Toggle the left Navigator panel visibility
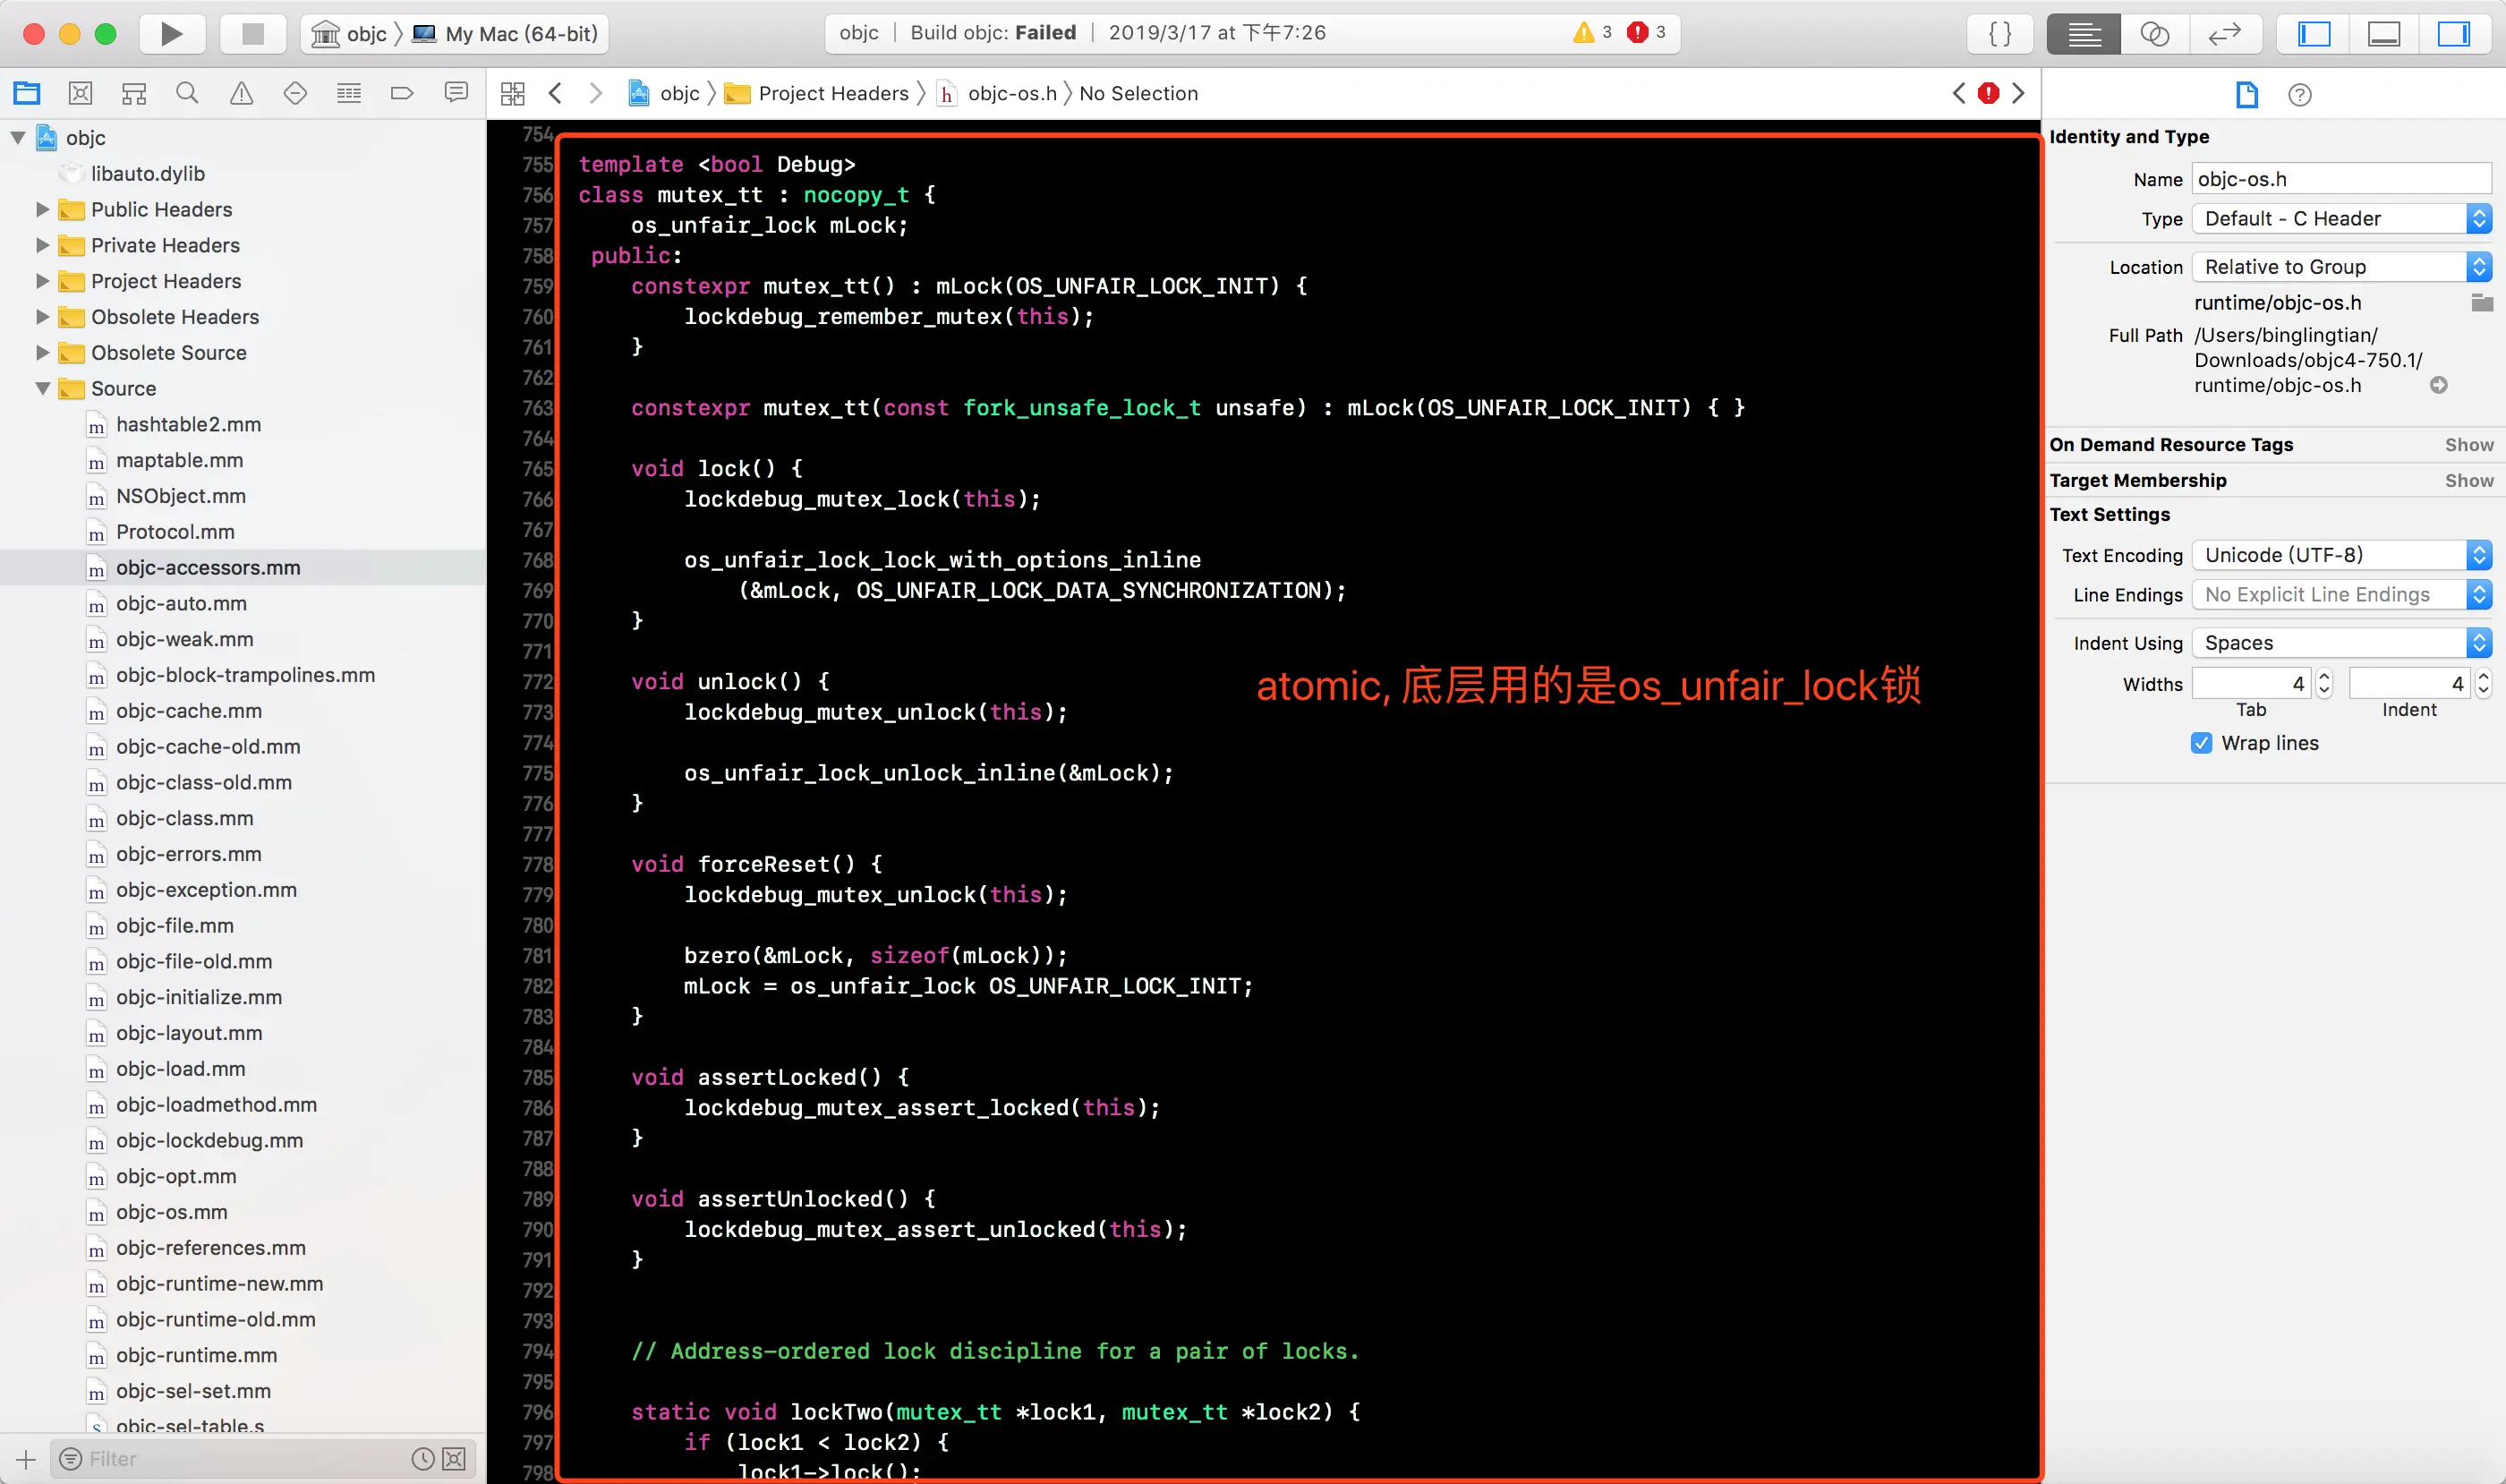Viewport: 2506px width, 1484px height. click(2314, 34)
